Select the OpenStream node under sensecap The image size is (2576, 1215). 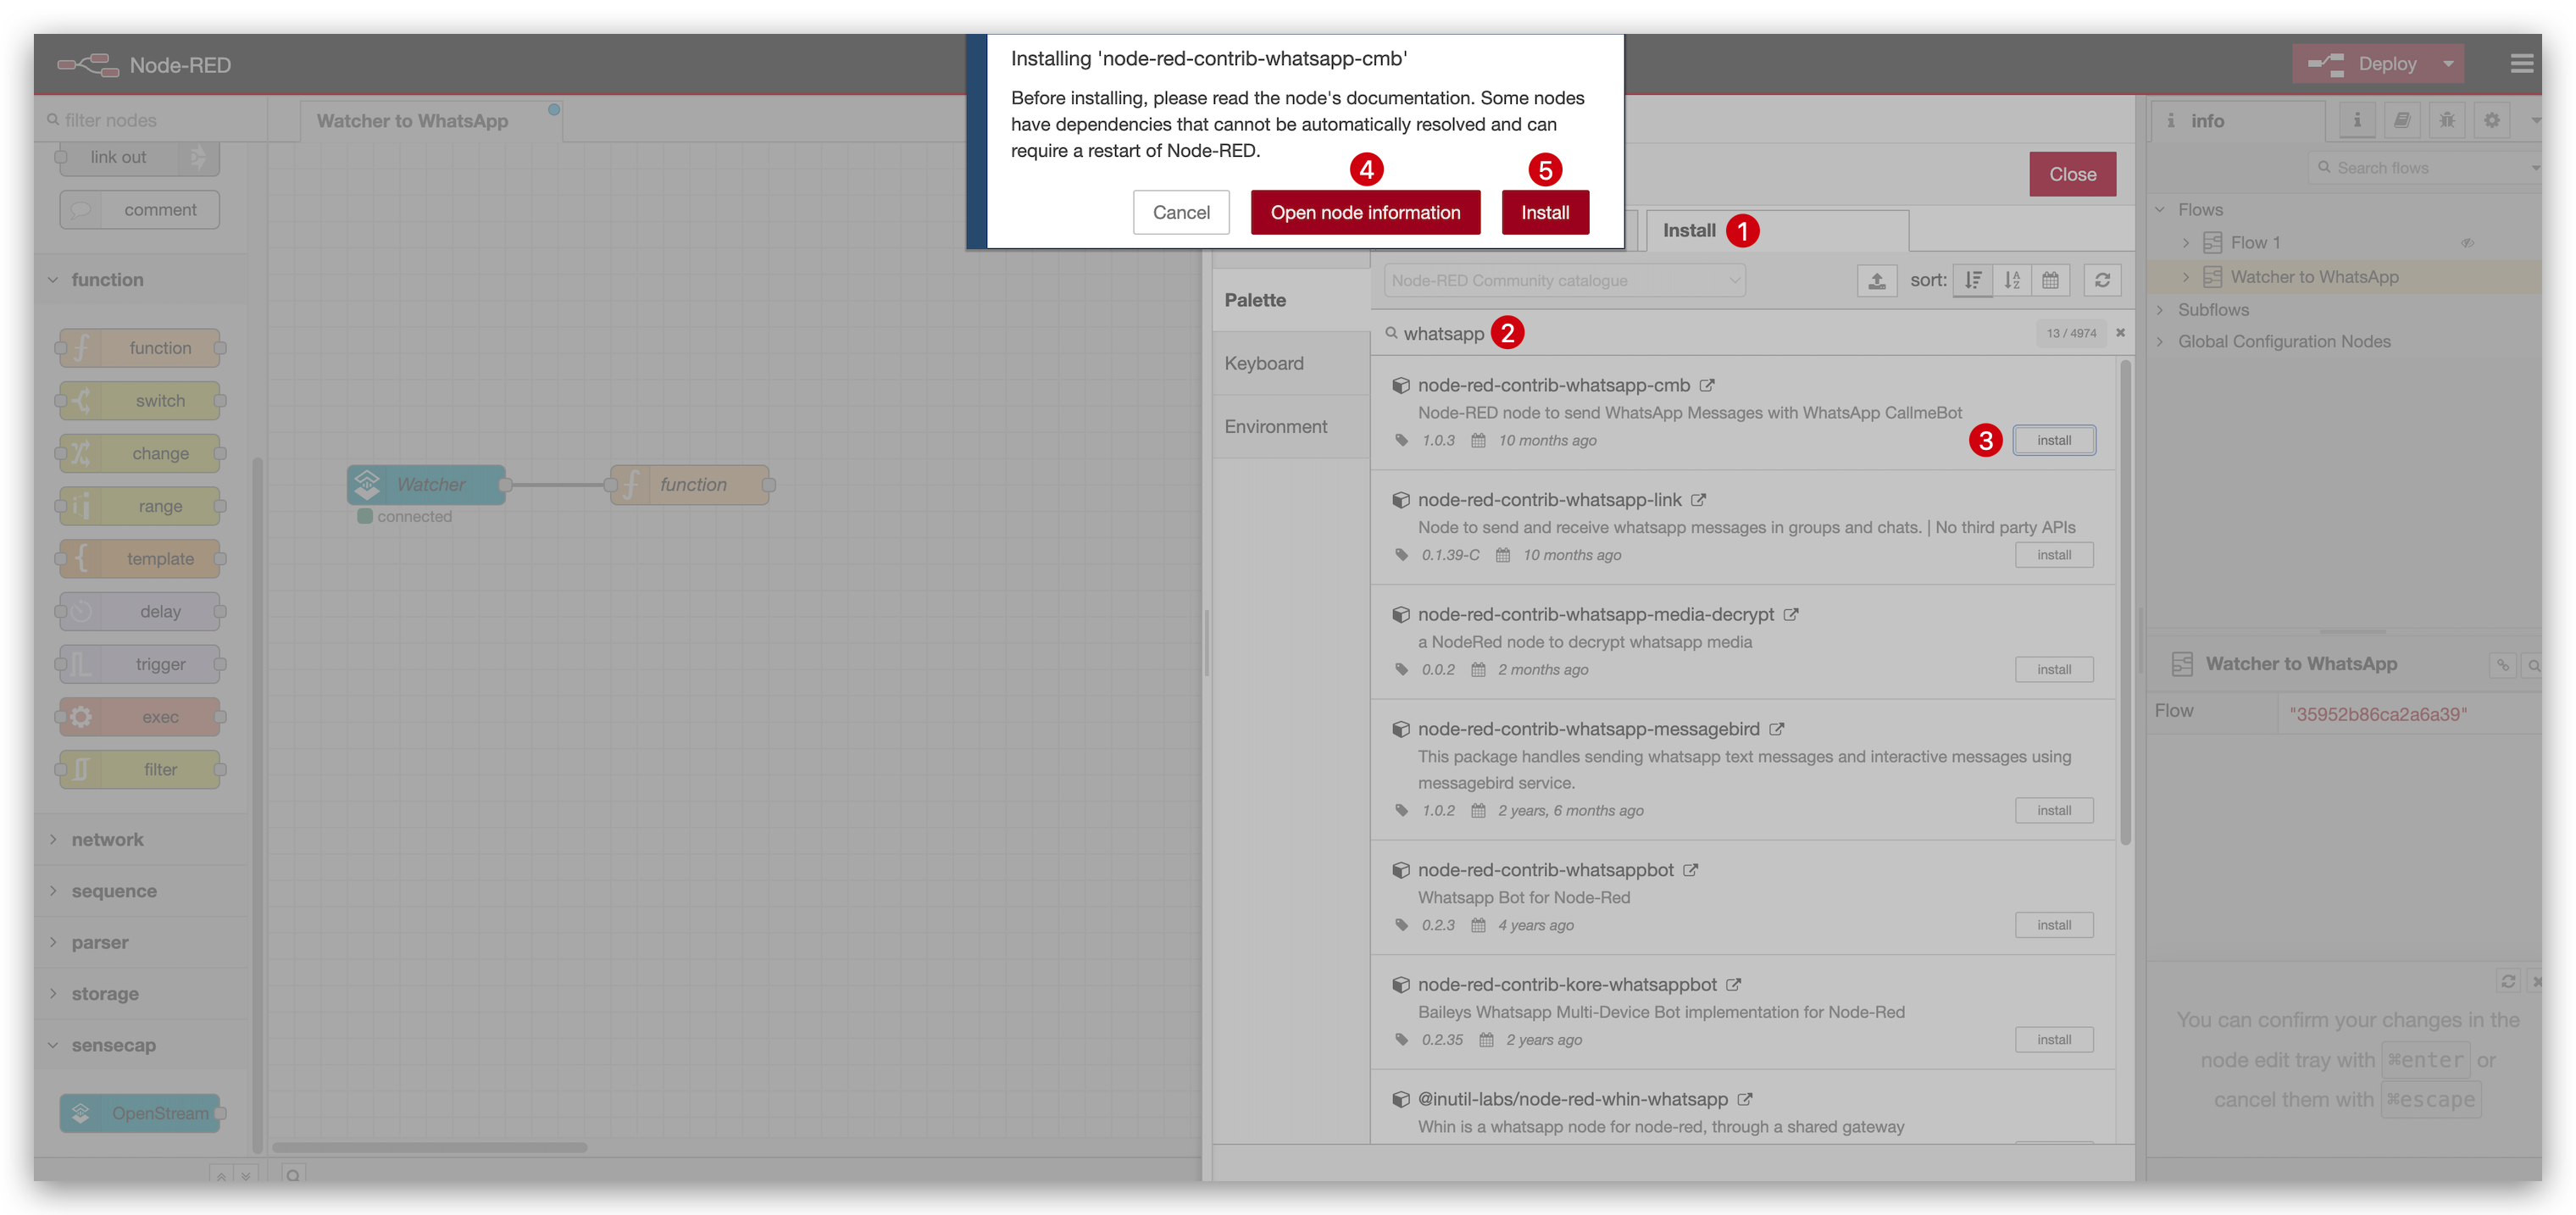pyautogui.click(x=140, y=1113)
